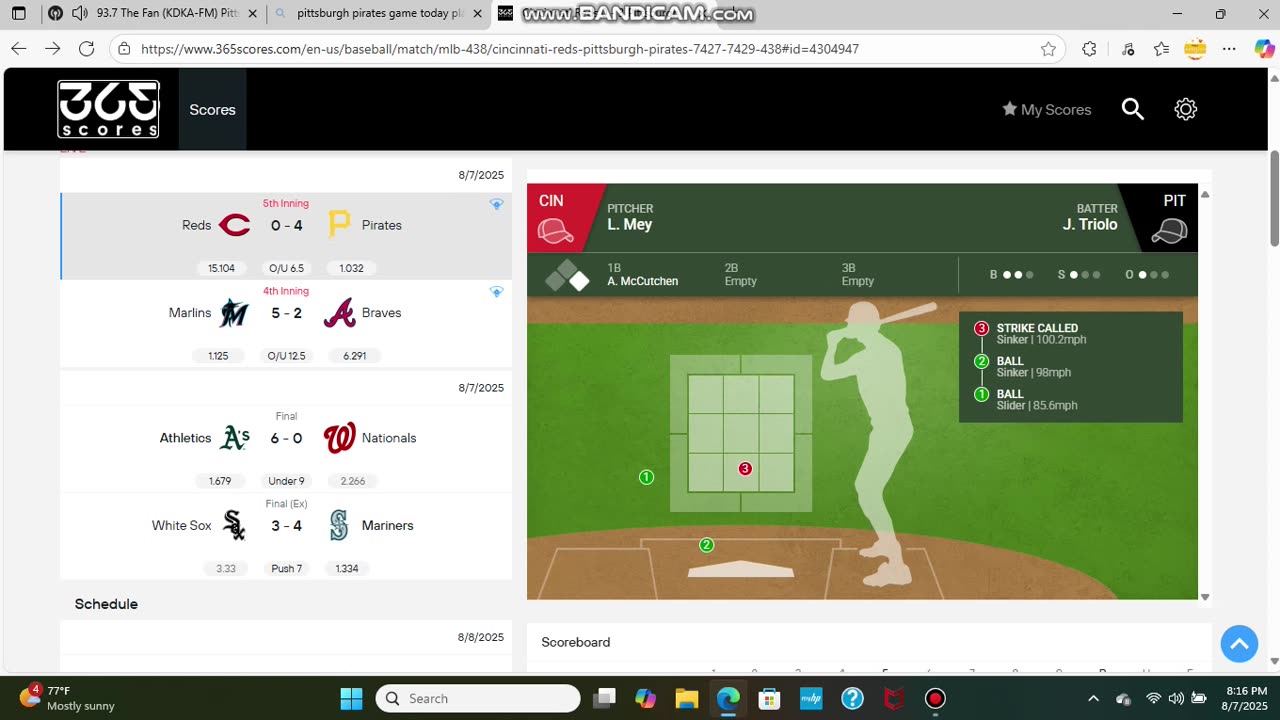Click the Under 9 odds pill
Viewport: 1280px width, 720px height.
click(286, 481)
